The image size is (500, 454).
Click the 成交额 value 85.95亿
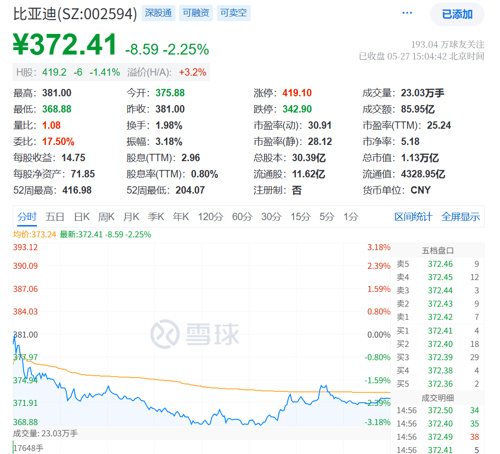point(418,109)
